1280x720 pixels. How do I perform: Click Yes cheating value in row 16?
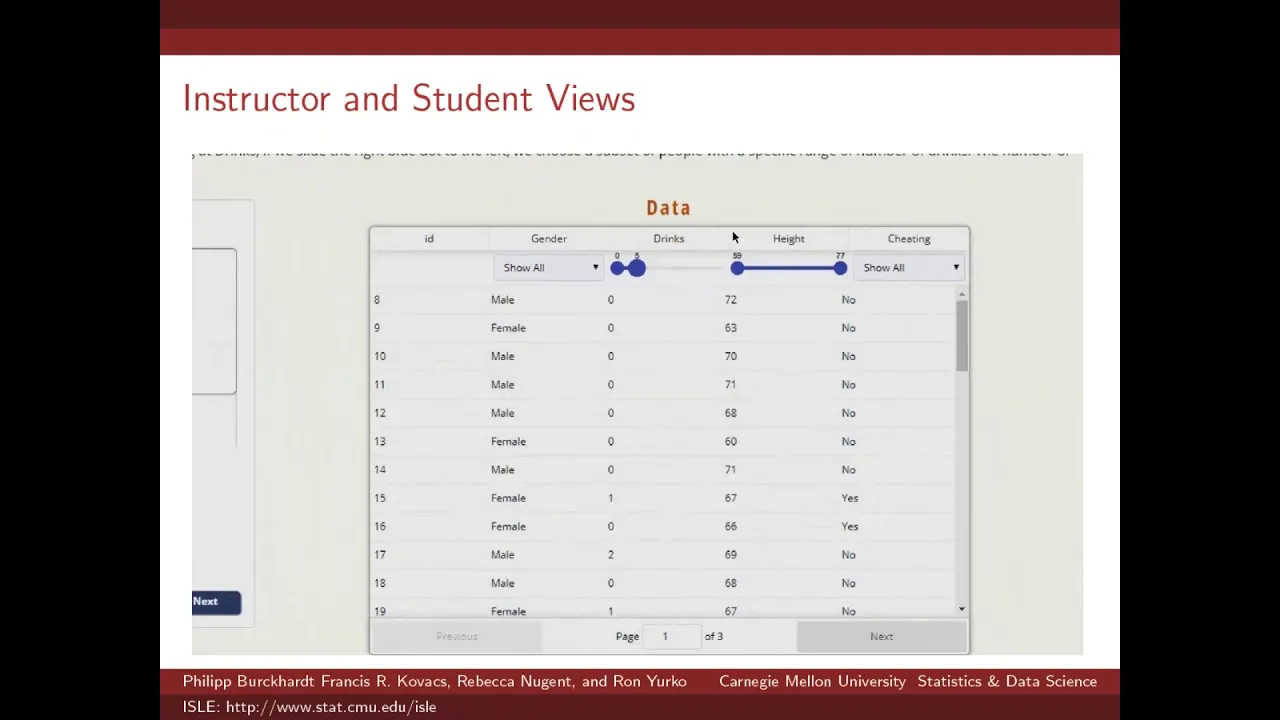pyautogui.click(x=850, y=526)
